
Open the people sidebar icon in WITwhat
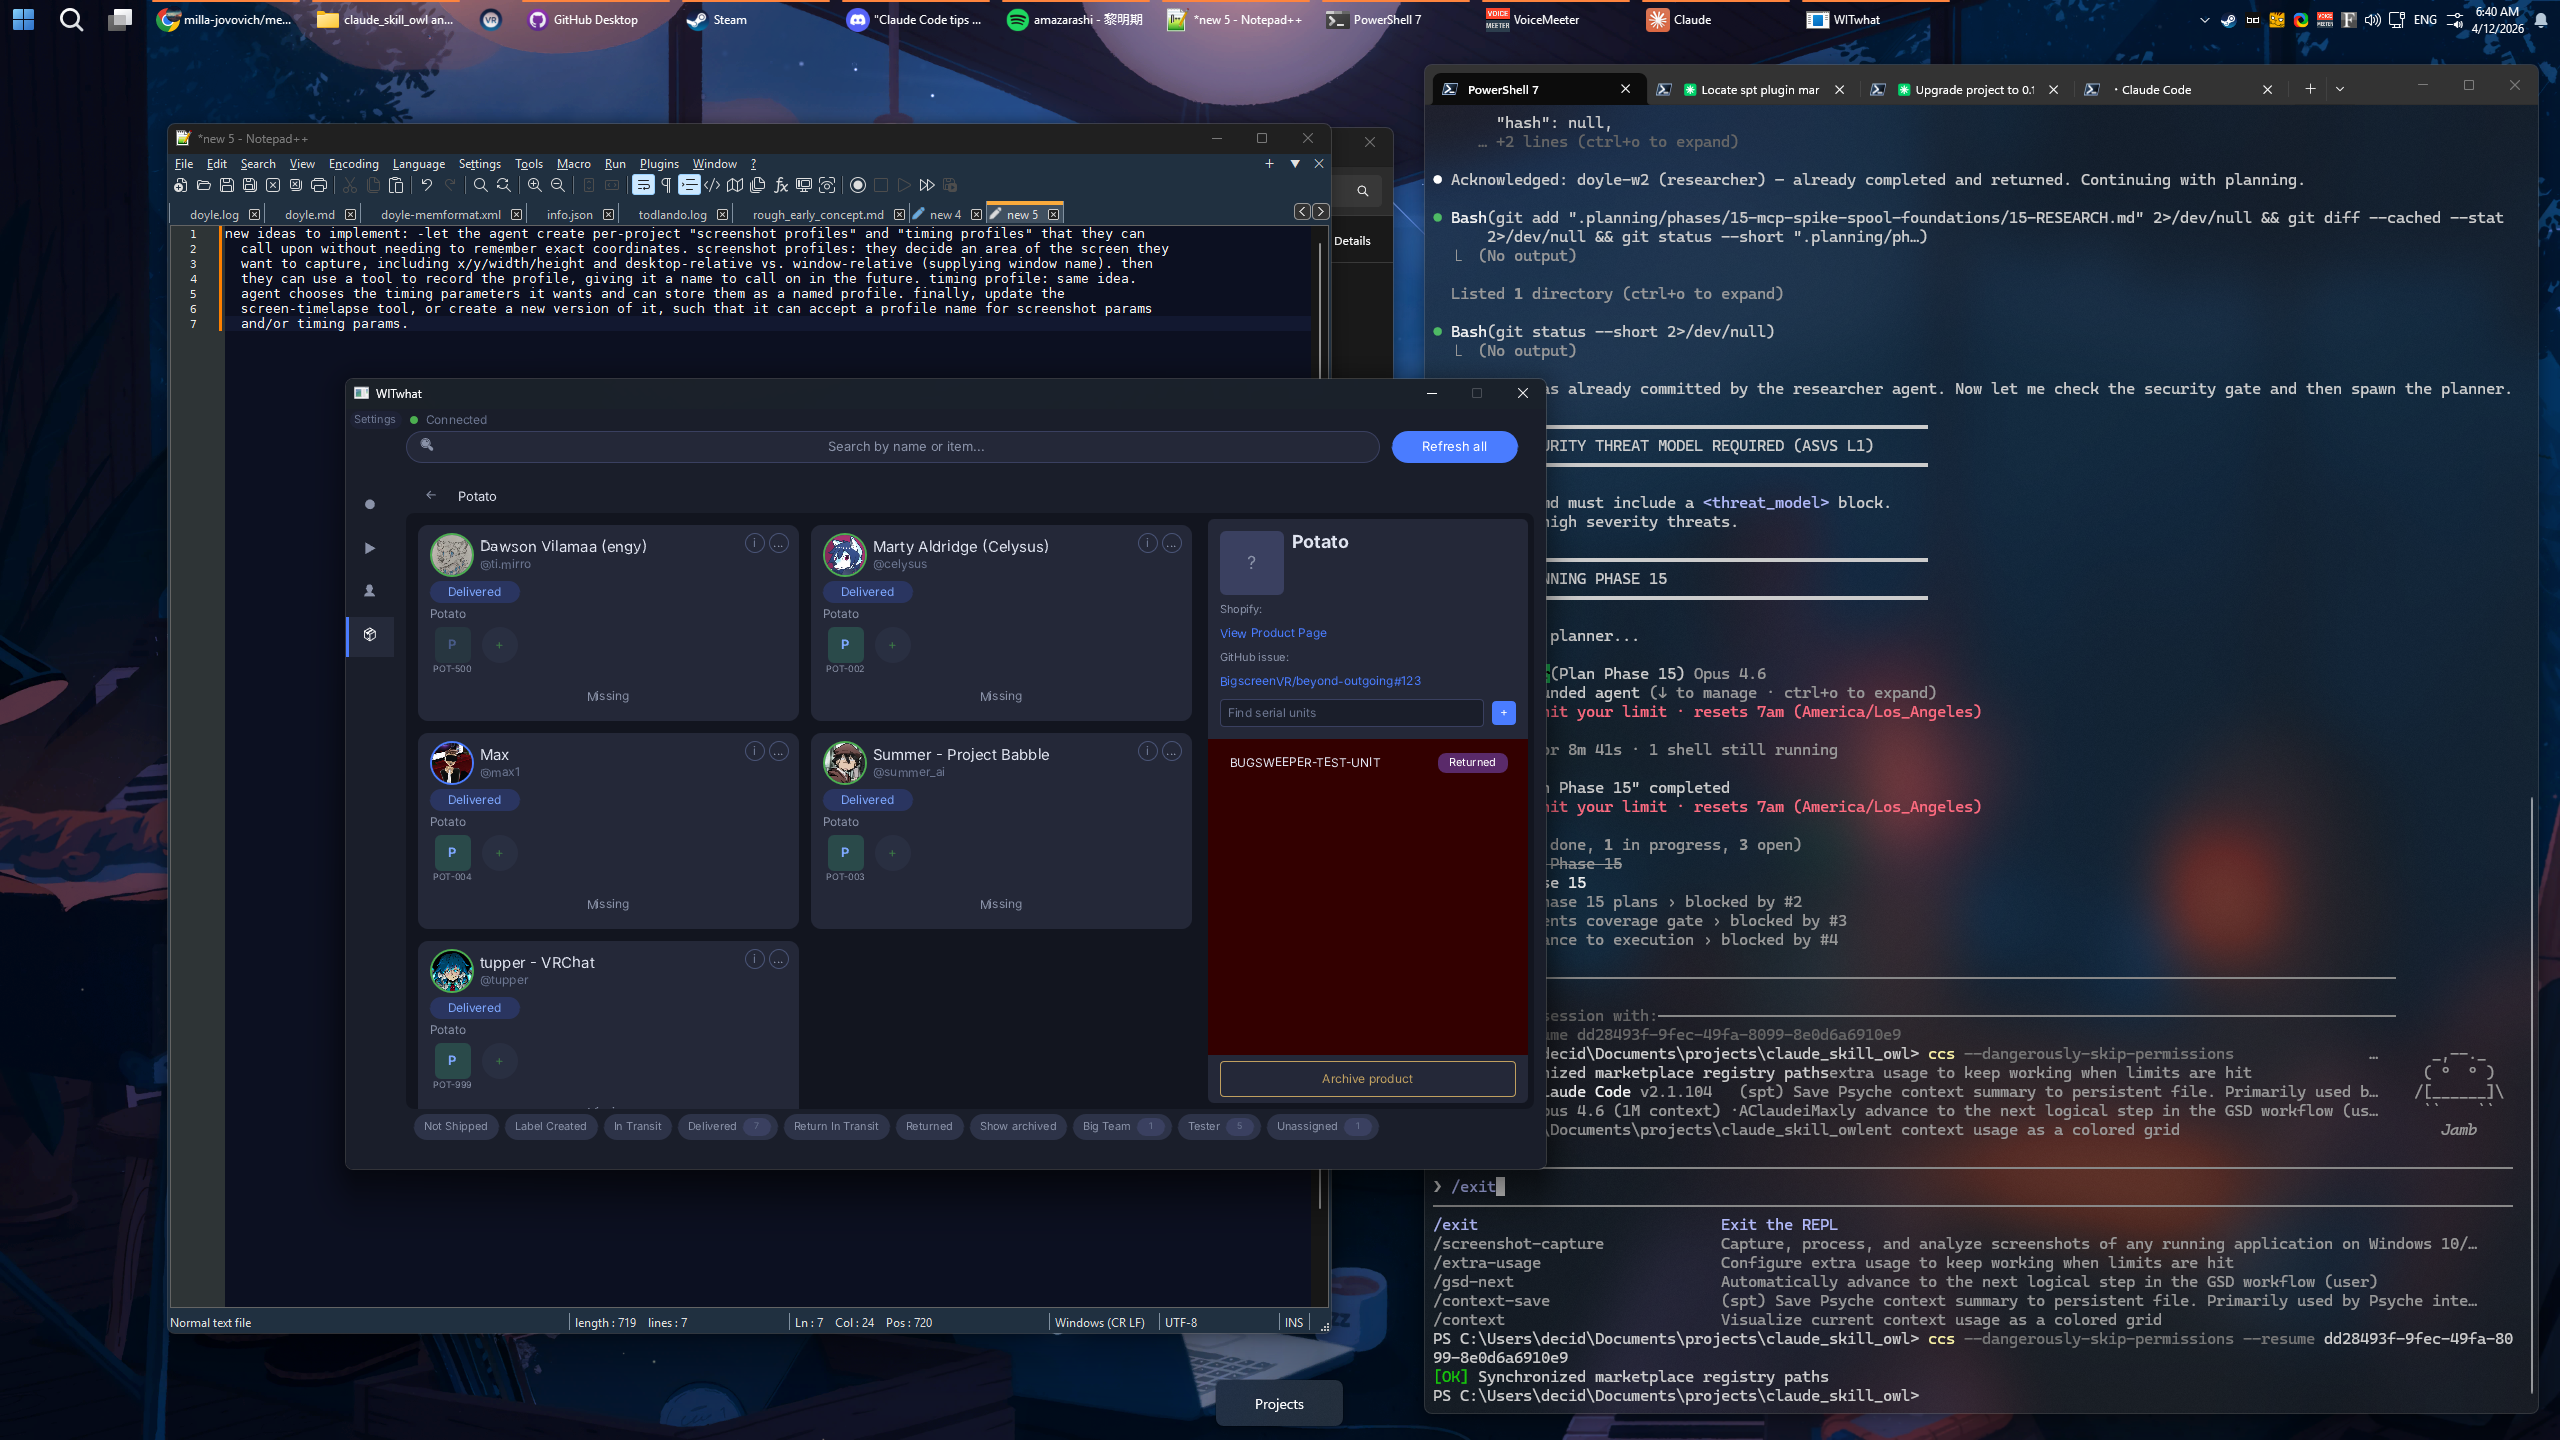[370, 591]
